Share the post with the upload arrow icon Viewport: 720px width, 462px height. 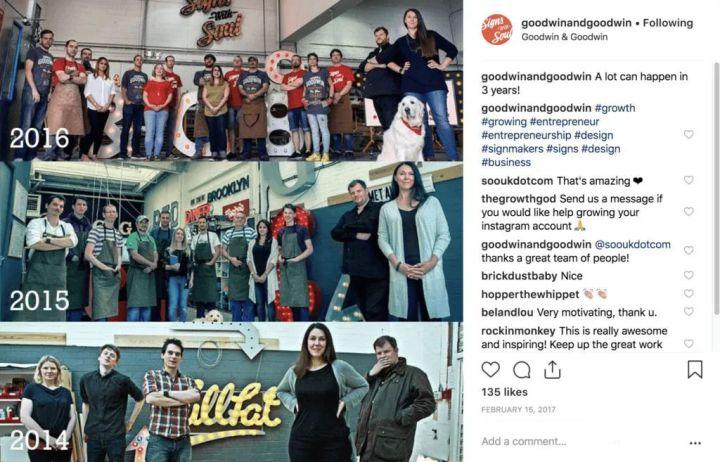552,369
